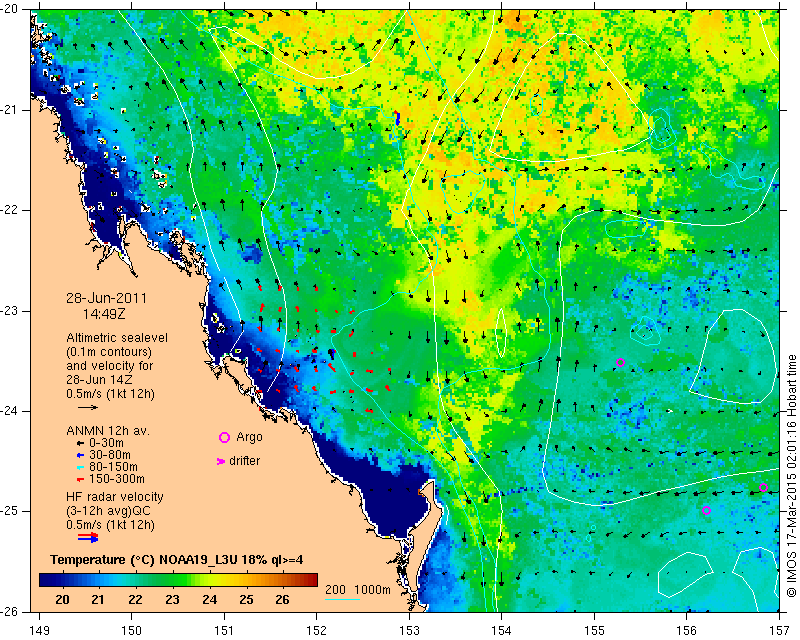This screenshot has height=640, width=800.
Task: Click the Argo legend text label
Action: point(249,437)
